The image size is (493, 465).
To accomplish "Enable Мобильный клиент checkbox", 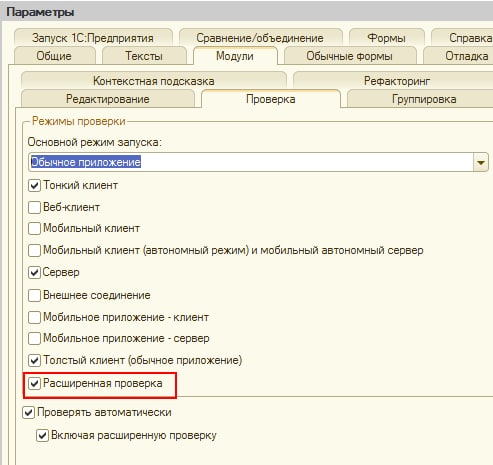I will pos(34,229).
